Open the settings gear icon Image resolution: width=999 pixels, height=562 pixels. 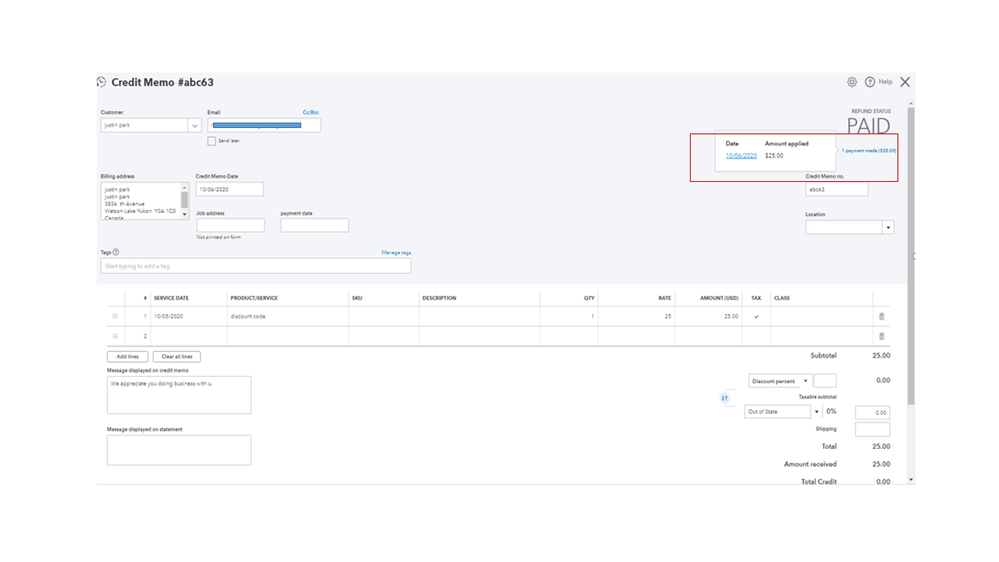point(852,82)
